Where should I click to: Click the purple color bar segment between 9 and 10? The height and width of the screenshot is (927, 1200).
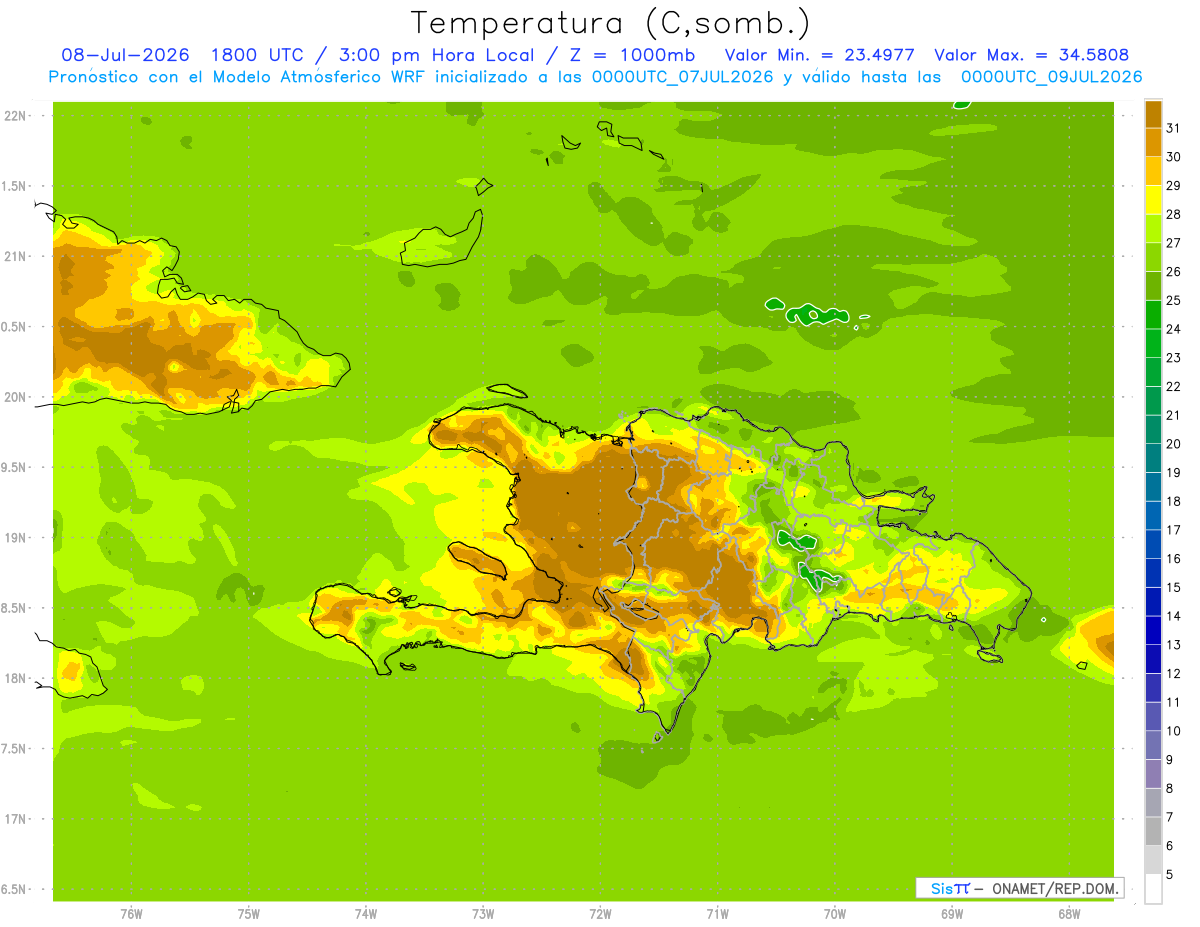coord(1153,745)
